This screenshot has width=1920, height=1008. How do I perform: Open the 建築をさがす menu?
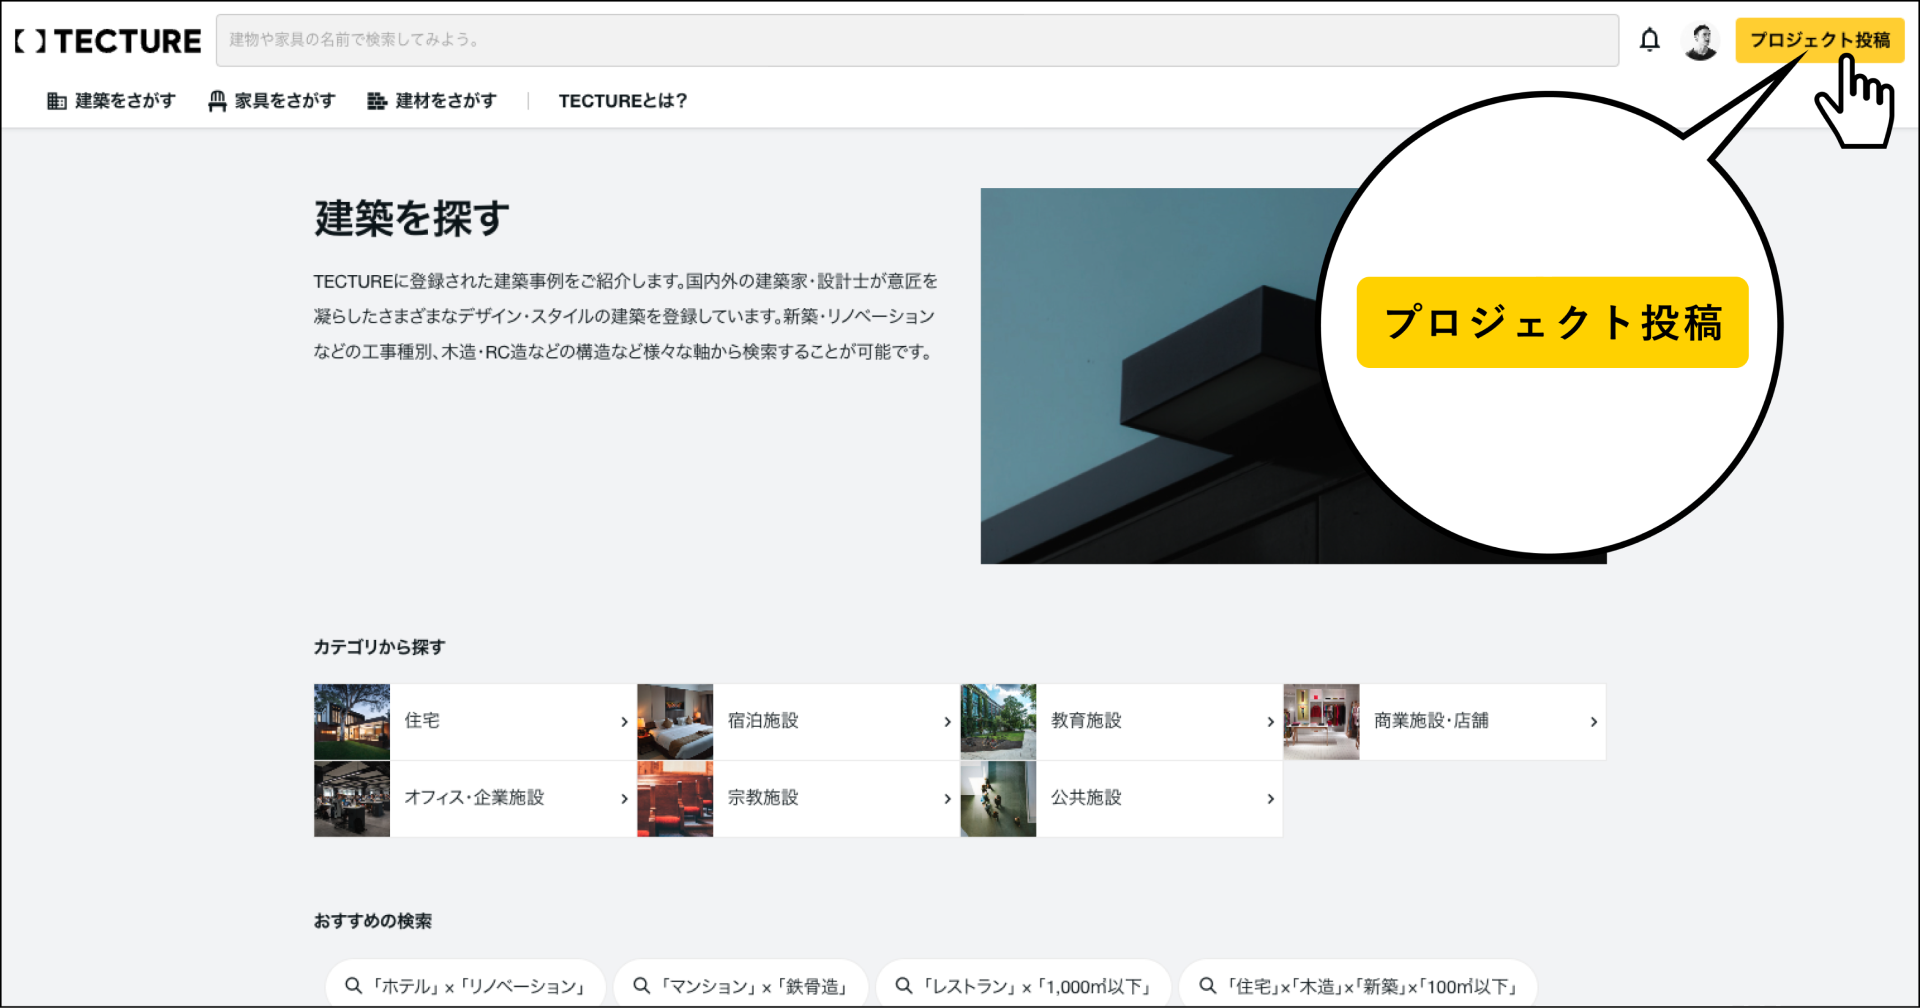[x=122, y=100]
